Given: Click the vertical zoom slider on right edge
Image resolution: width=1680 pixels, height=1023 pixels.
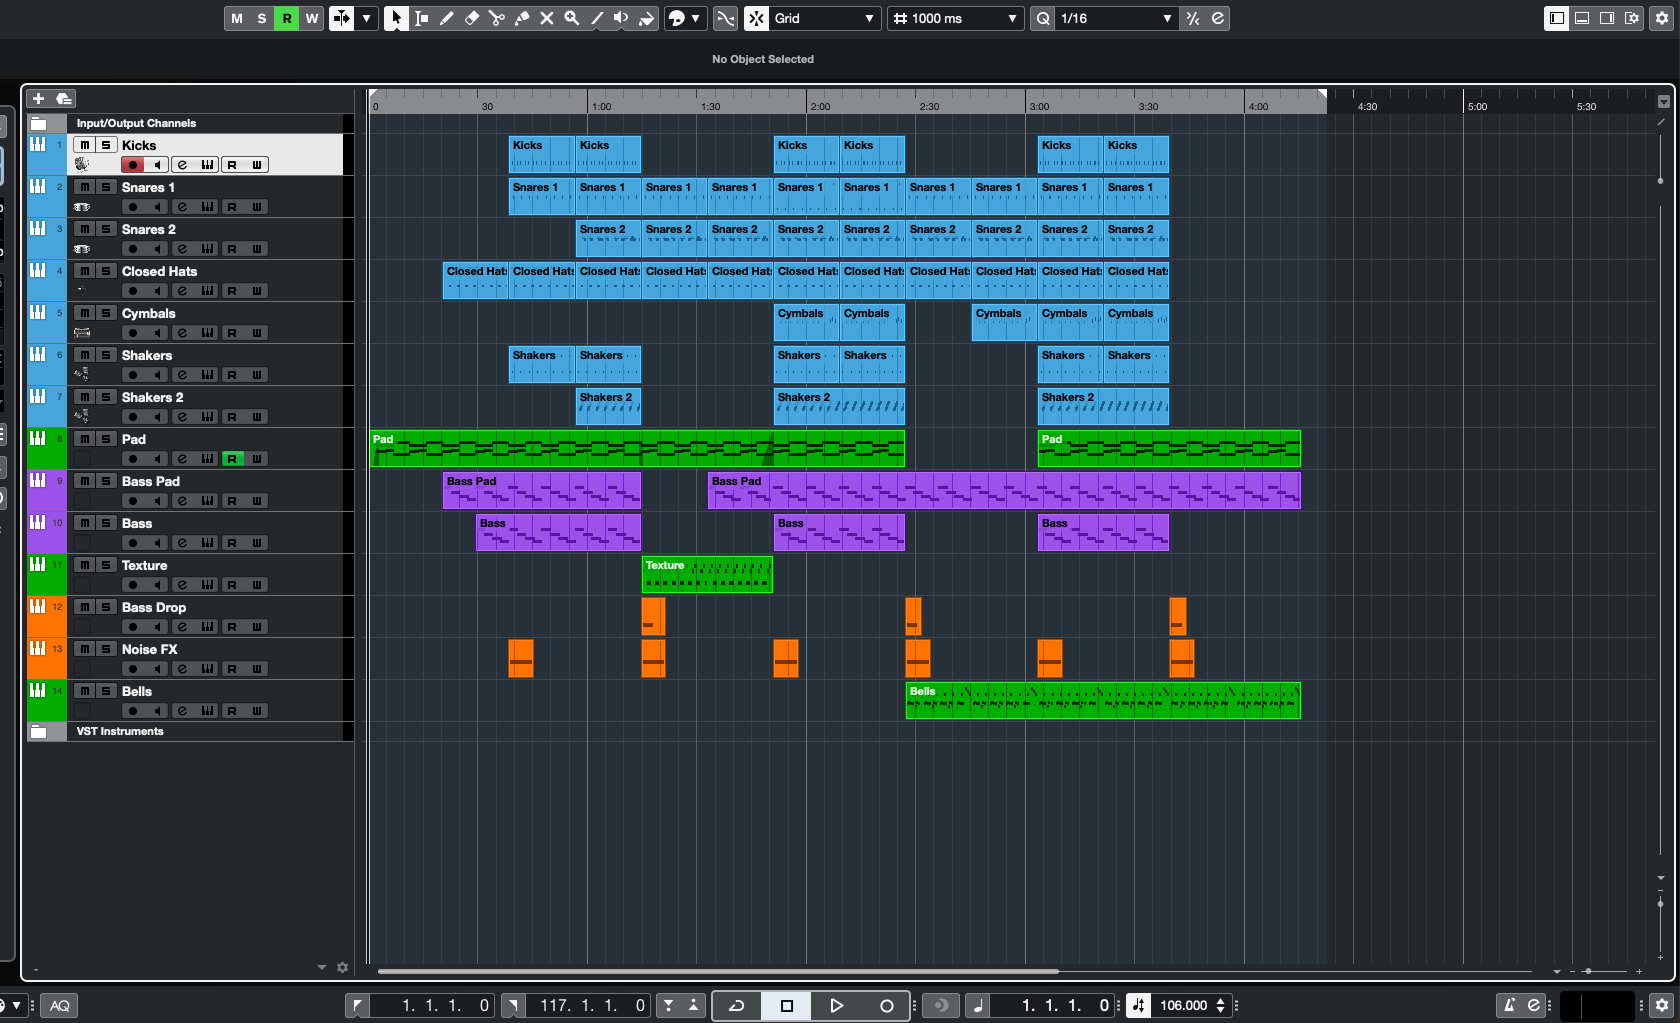Looking at the screenshot, I should pos(1661,904).
